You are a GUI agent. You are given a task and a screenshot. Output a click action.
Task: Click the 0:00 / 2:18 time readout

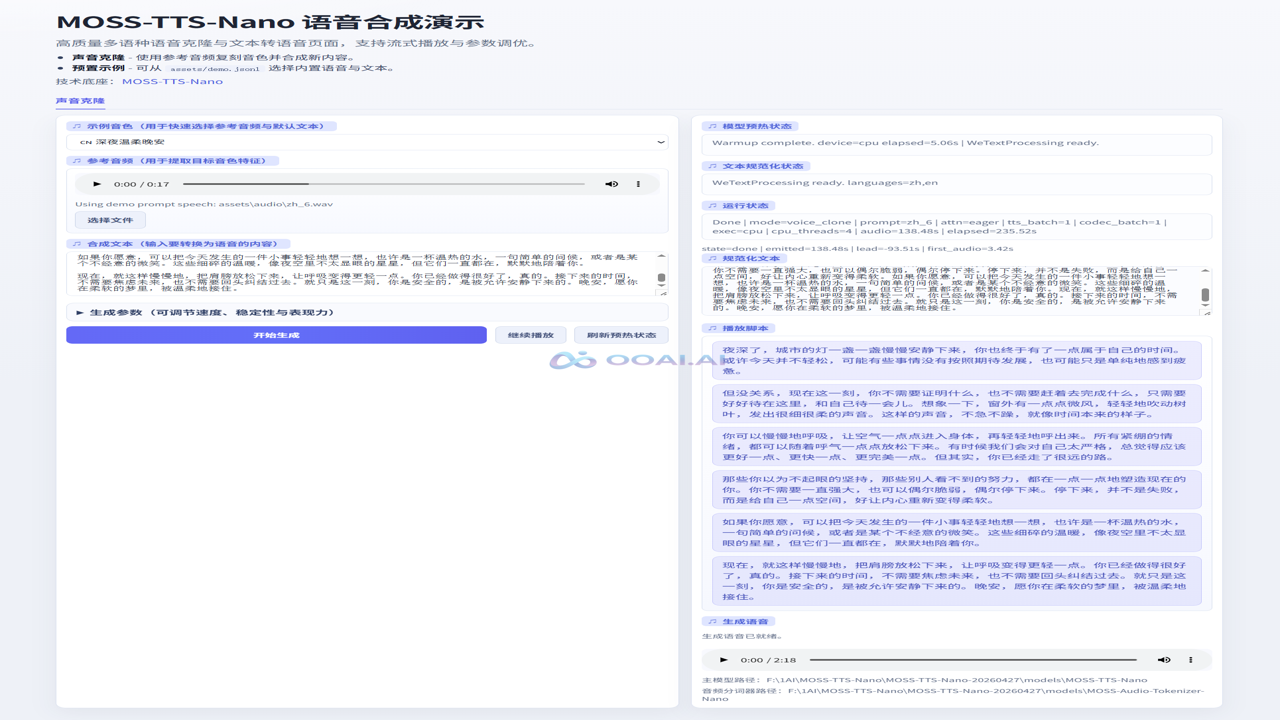(768, 660)
